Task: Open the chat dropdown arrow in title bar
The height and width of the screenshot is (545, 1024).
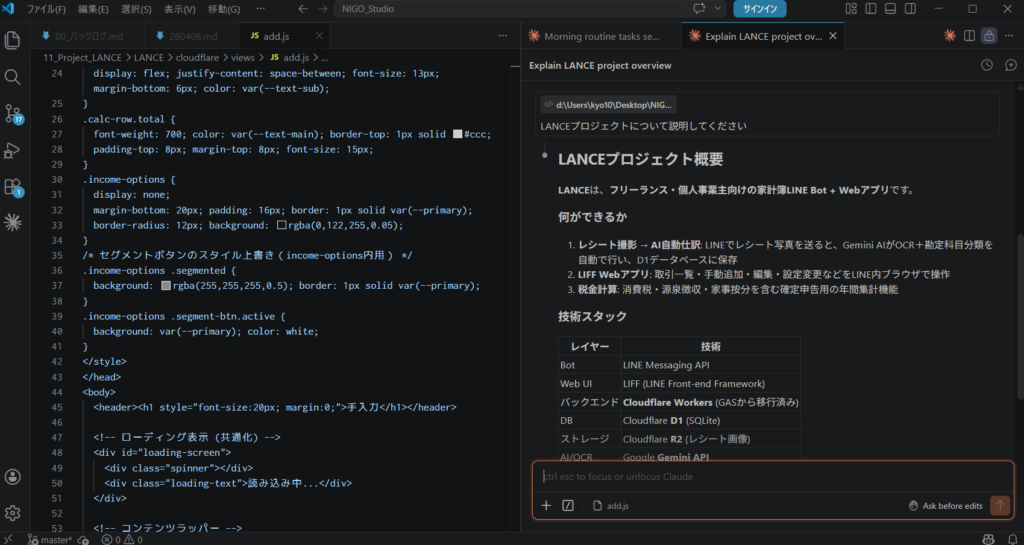Action: [719, 9]
